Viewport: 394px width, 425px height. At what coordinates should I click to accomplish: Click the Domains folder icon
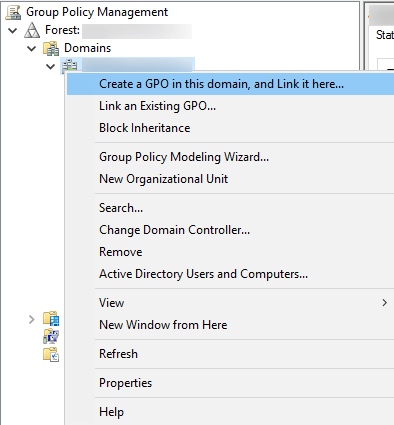51,48
